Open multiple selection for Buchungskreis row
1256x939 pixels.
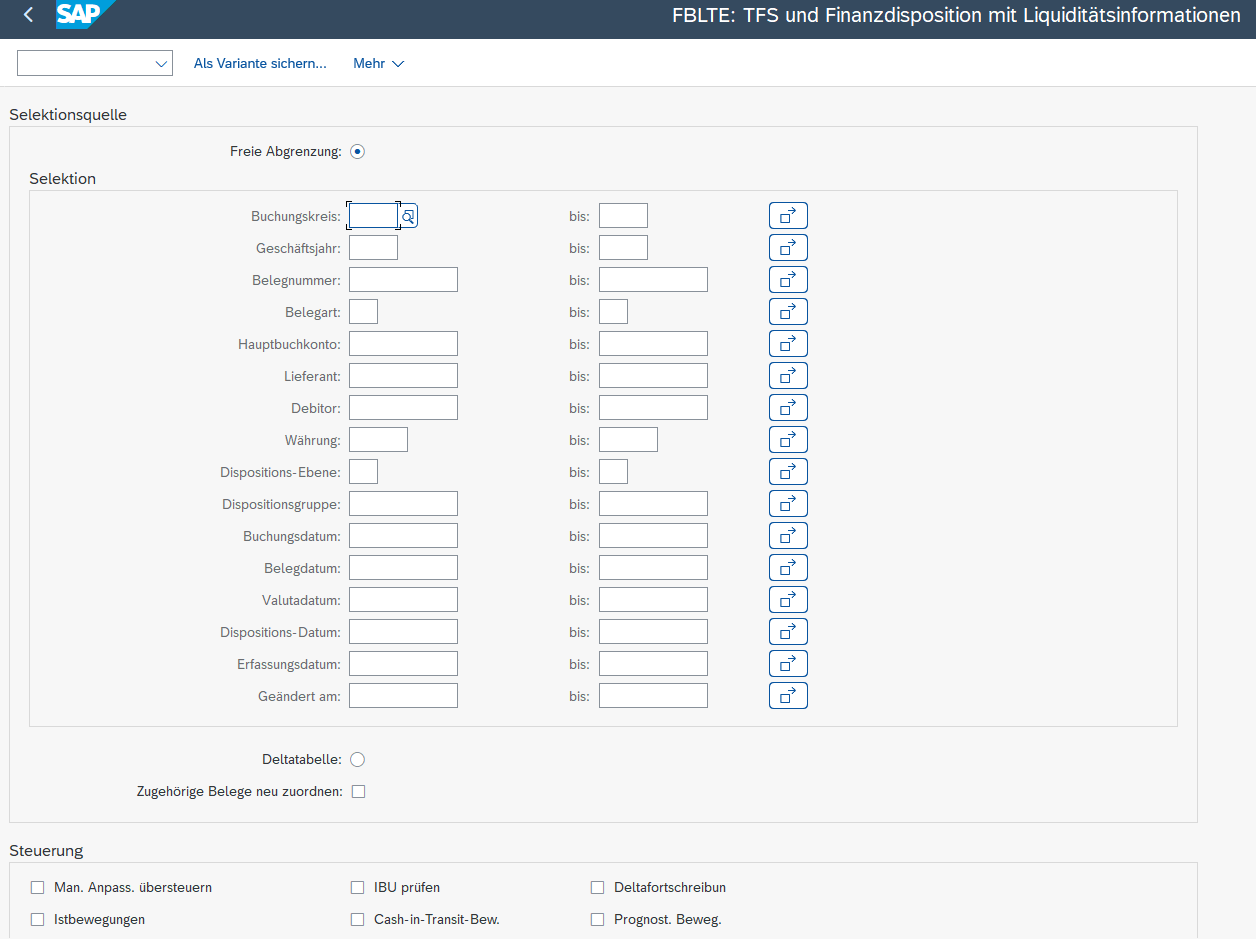[788, 216]
